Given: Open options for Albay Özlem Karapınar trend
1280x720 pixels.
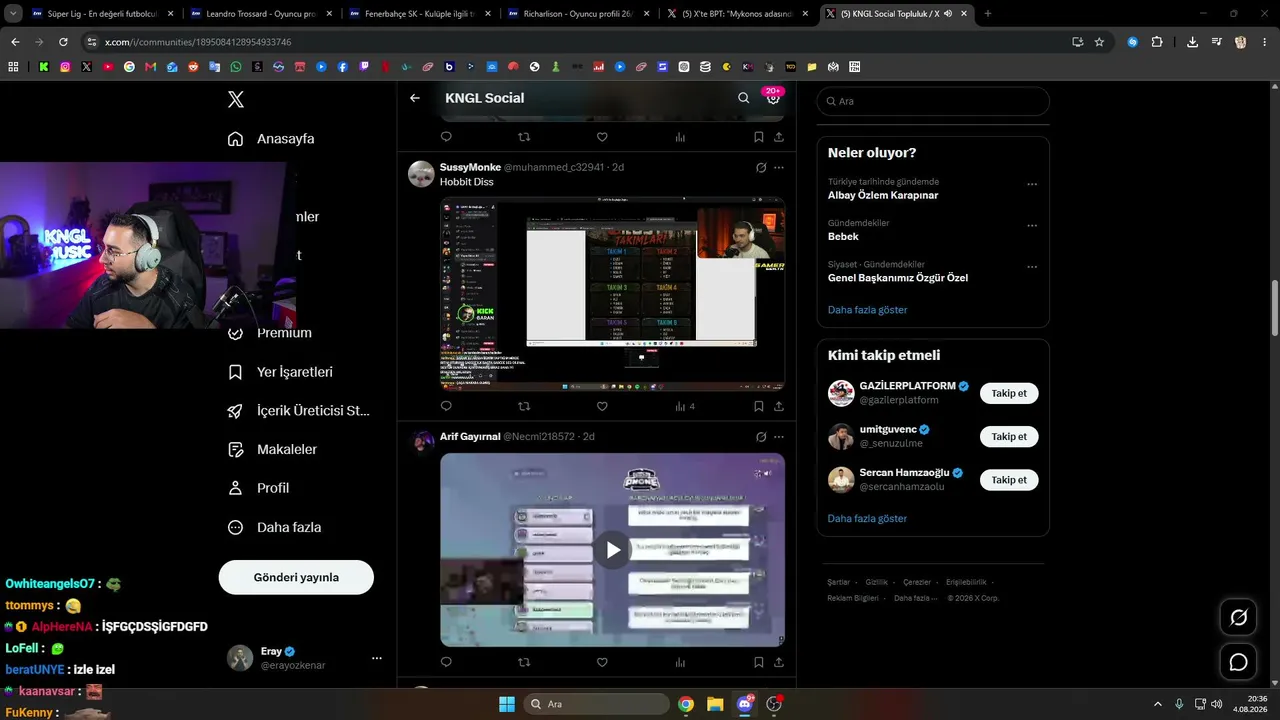Looking at the screenshot, I should click(1032, 184).
